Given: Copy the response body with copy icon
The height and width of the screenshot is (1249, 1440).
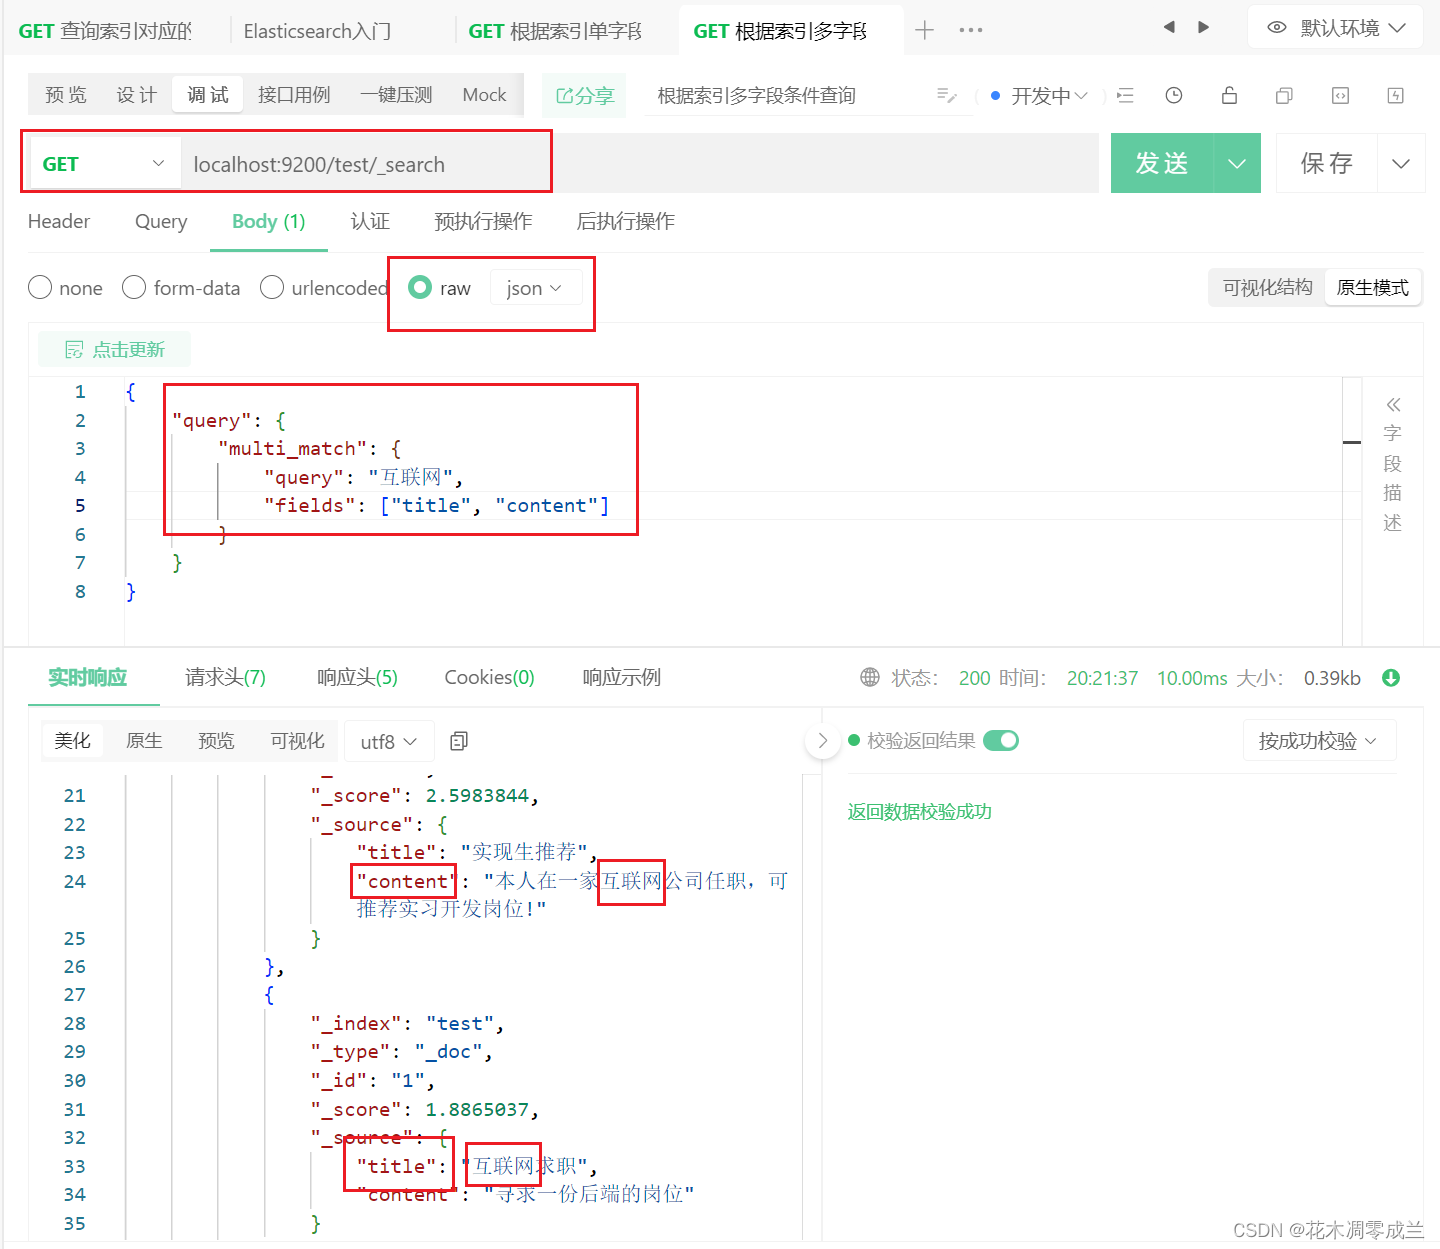Looking at the screenshot, I should tap(459, 741).
